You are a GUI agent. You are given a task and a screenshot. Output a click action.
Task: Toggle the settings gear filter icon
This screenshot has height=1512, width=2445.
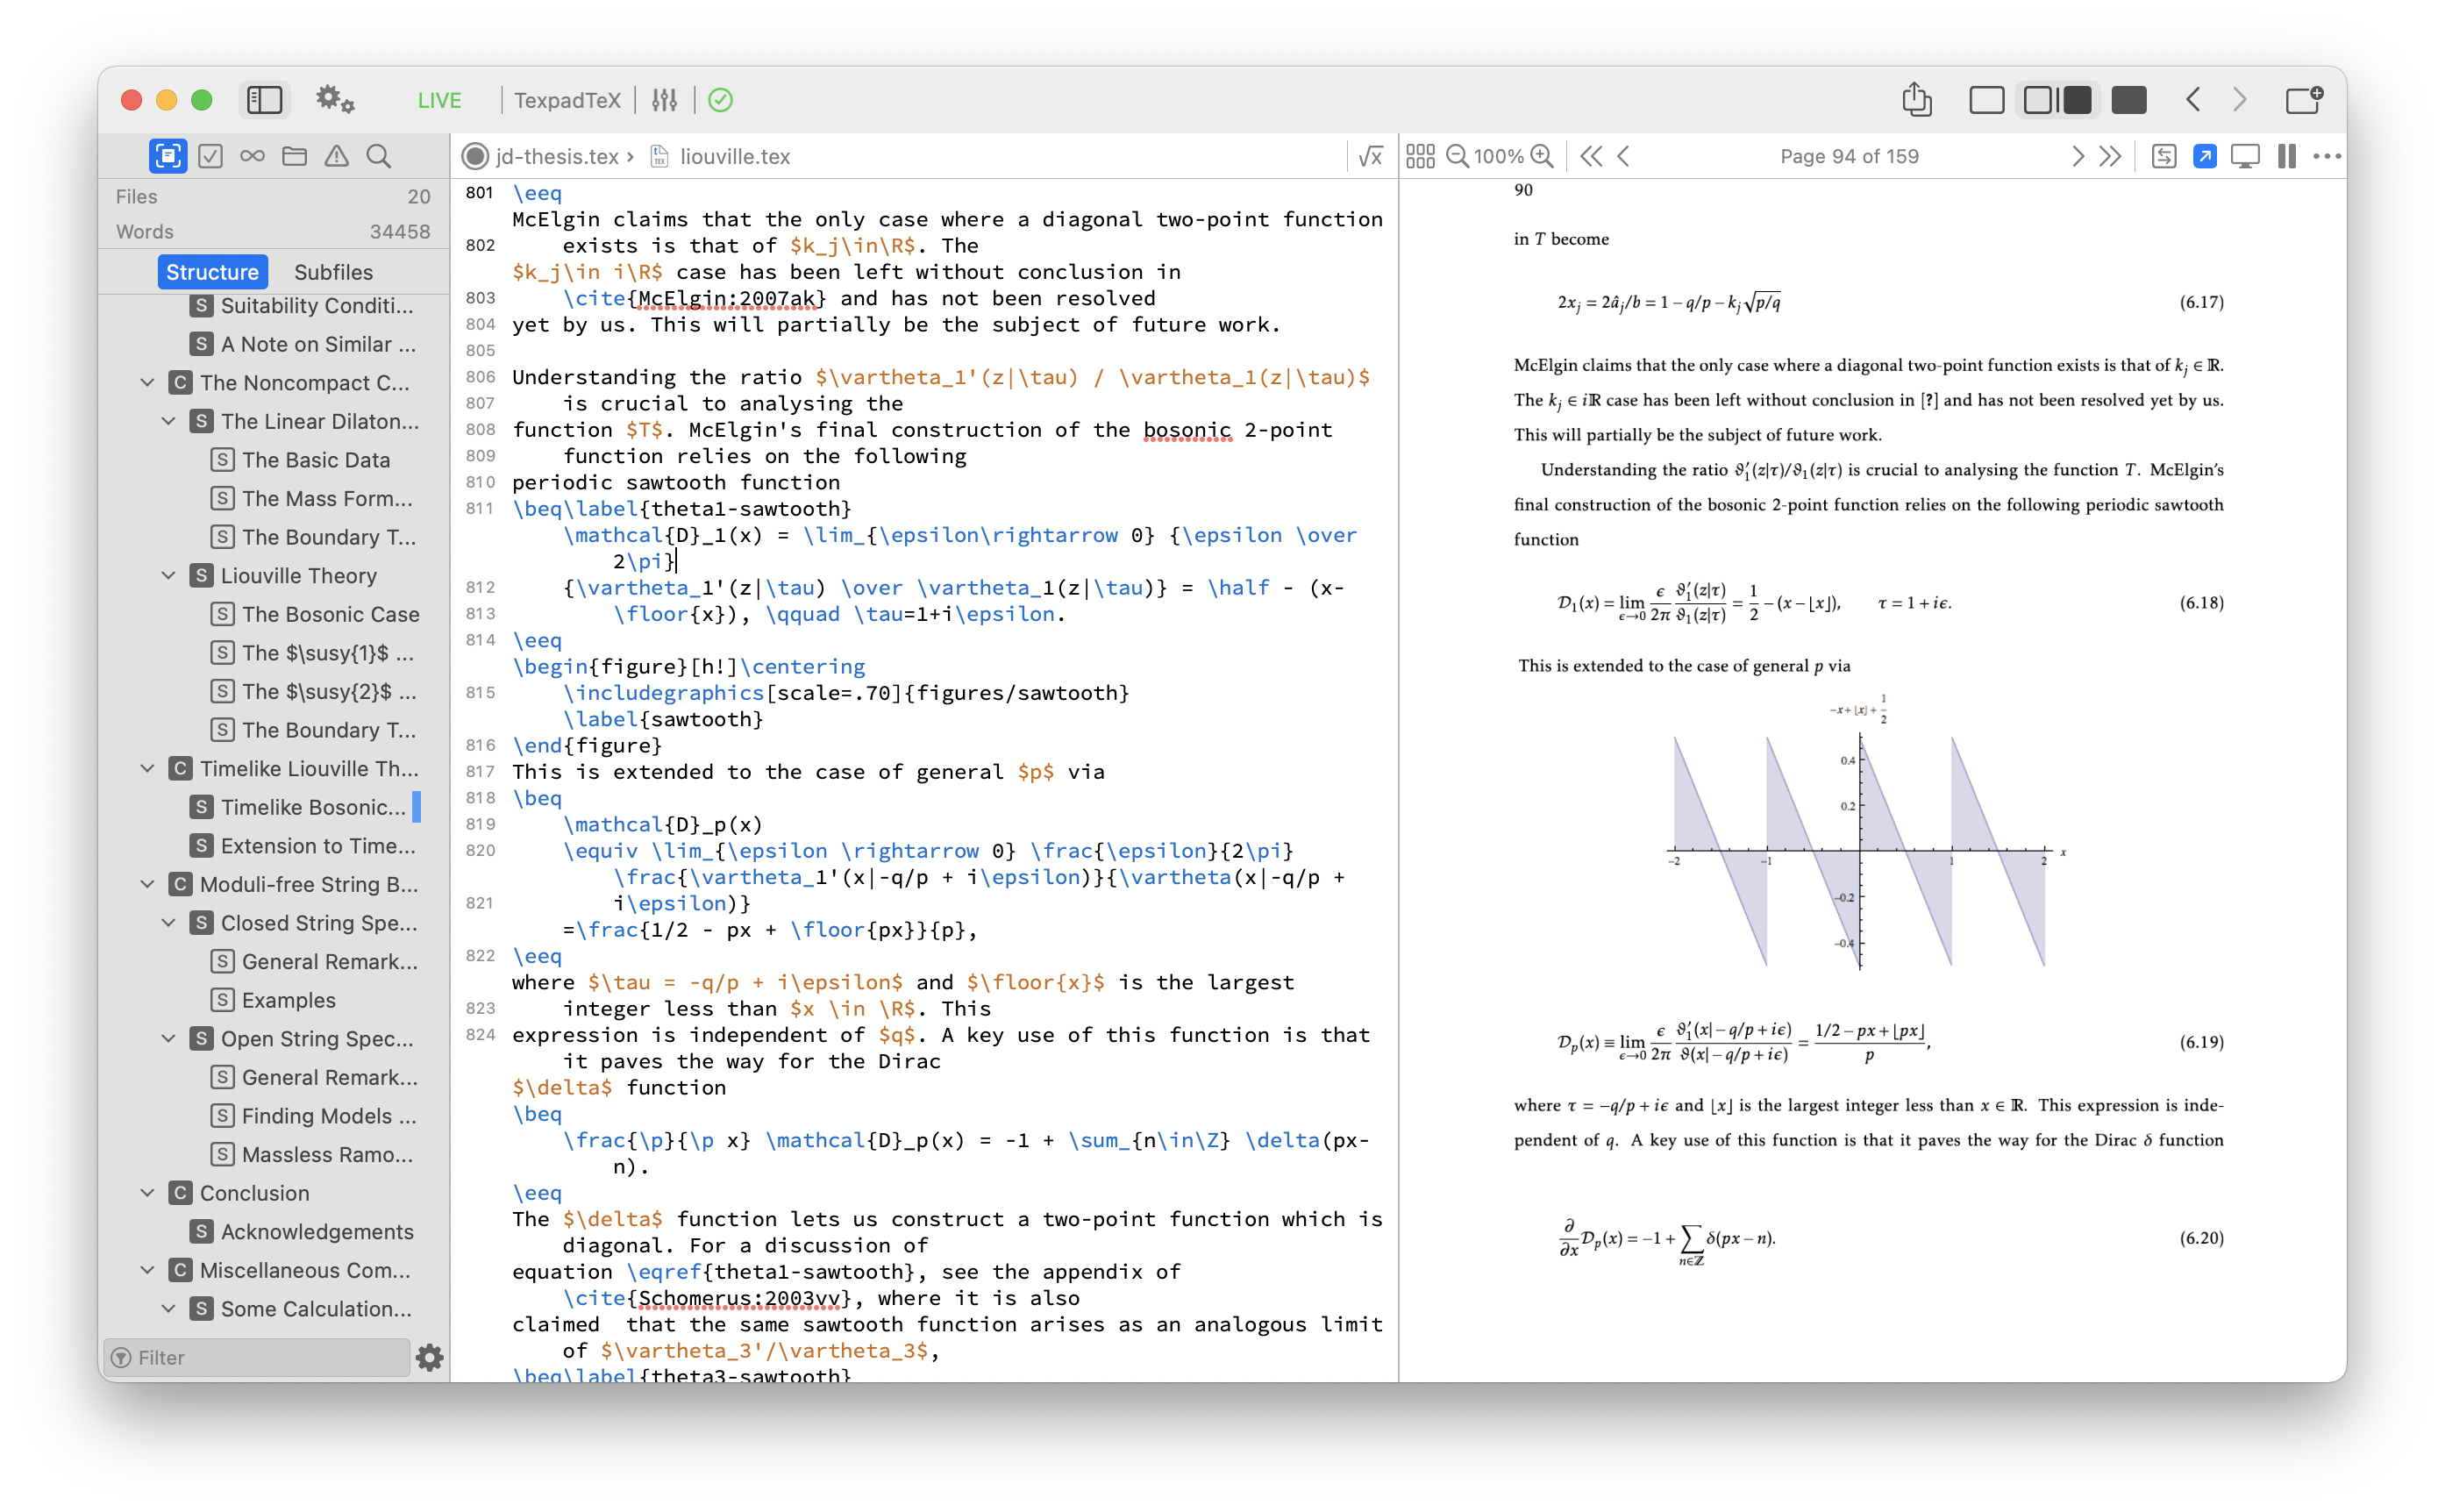pos(431,1357)
